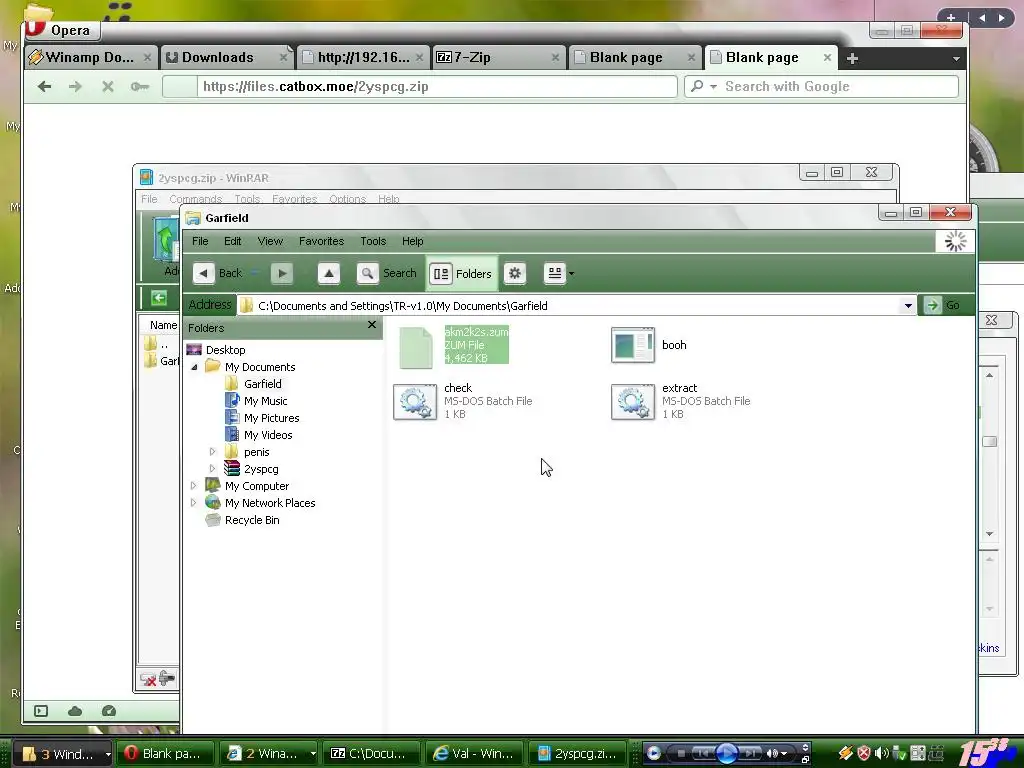Screen dimensions: 1024x768
Task: Select the check batch file icon
Action: 415,402
